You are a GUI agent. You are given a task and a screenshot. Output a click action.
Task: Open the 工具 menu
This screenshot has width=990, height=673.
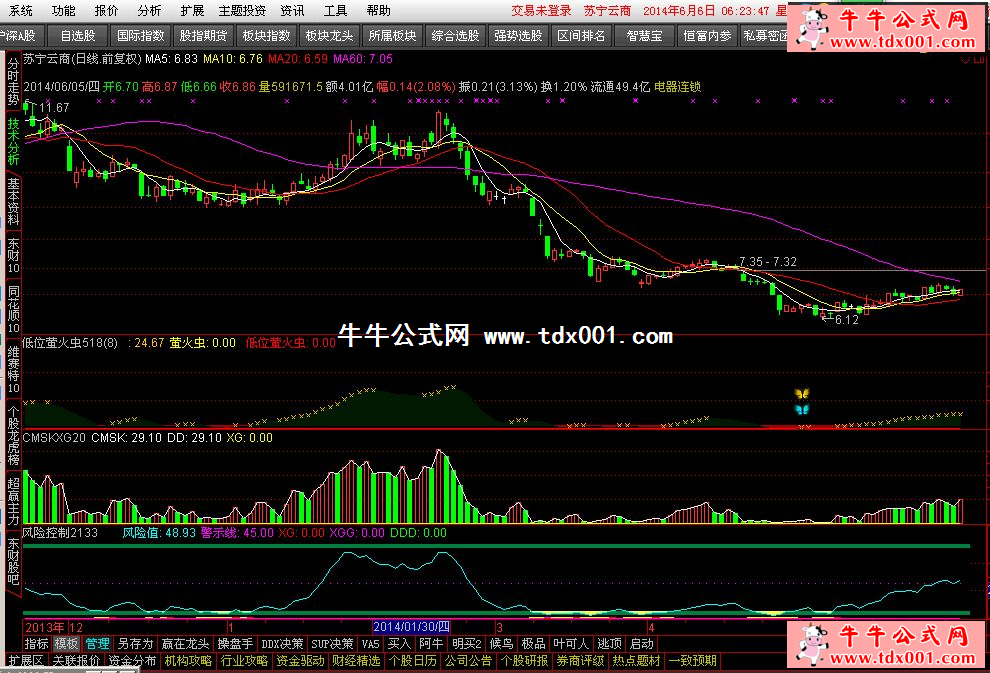(335, 10)
